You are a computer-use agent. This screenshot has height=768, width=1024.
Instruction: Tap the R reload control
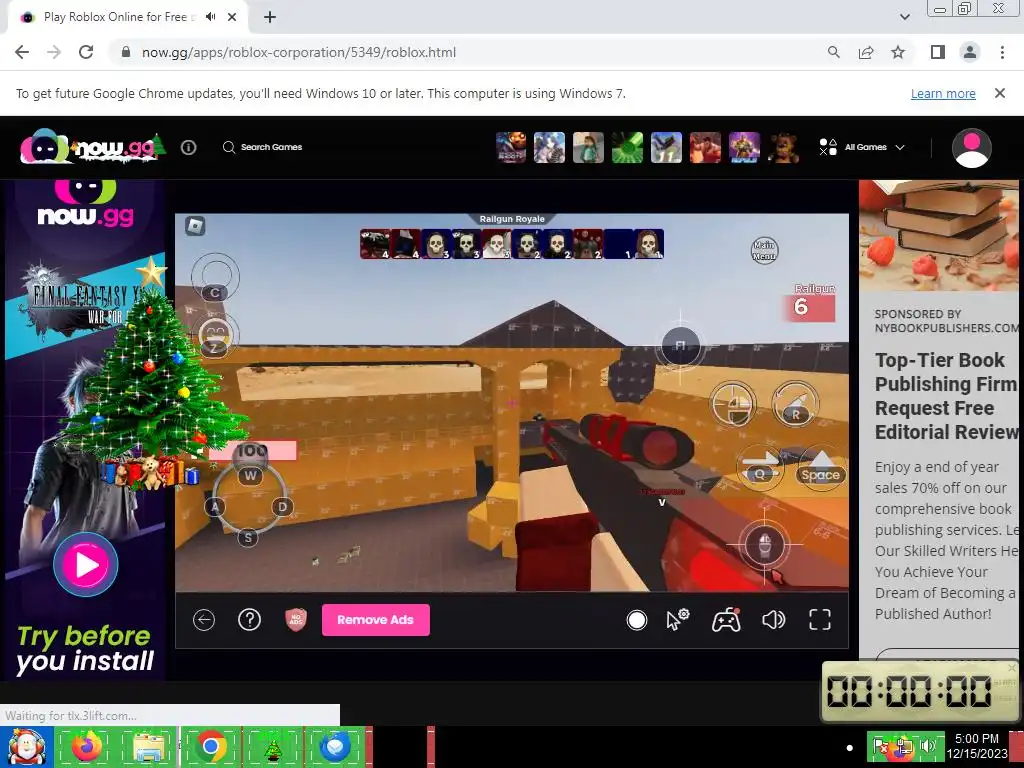795,404
